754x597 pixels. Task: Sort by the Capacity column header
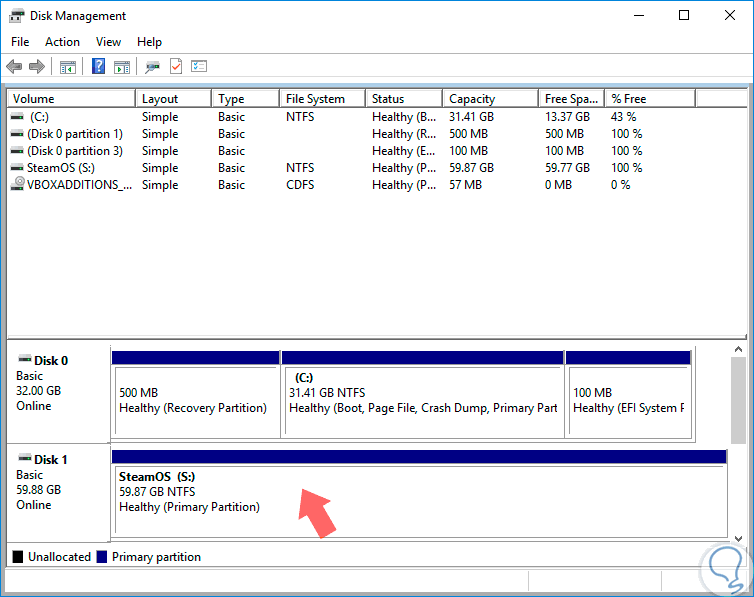point(490,99)
